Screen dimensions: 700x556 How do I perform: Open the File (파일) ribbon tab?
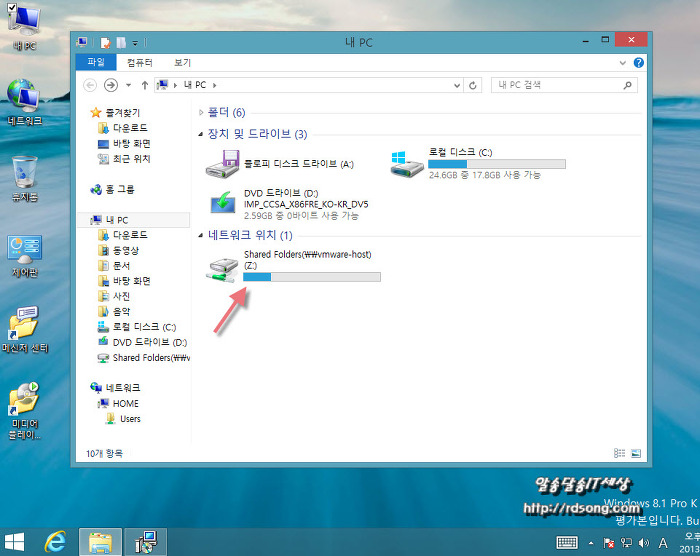(x=96, y=62)
